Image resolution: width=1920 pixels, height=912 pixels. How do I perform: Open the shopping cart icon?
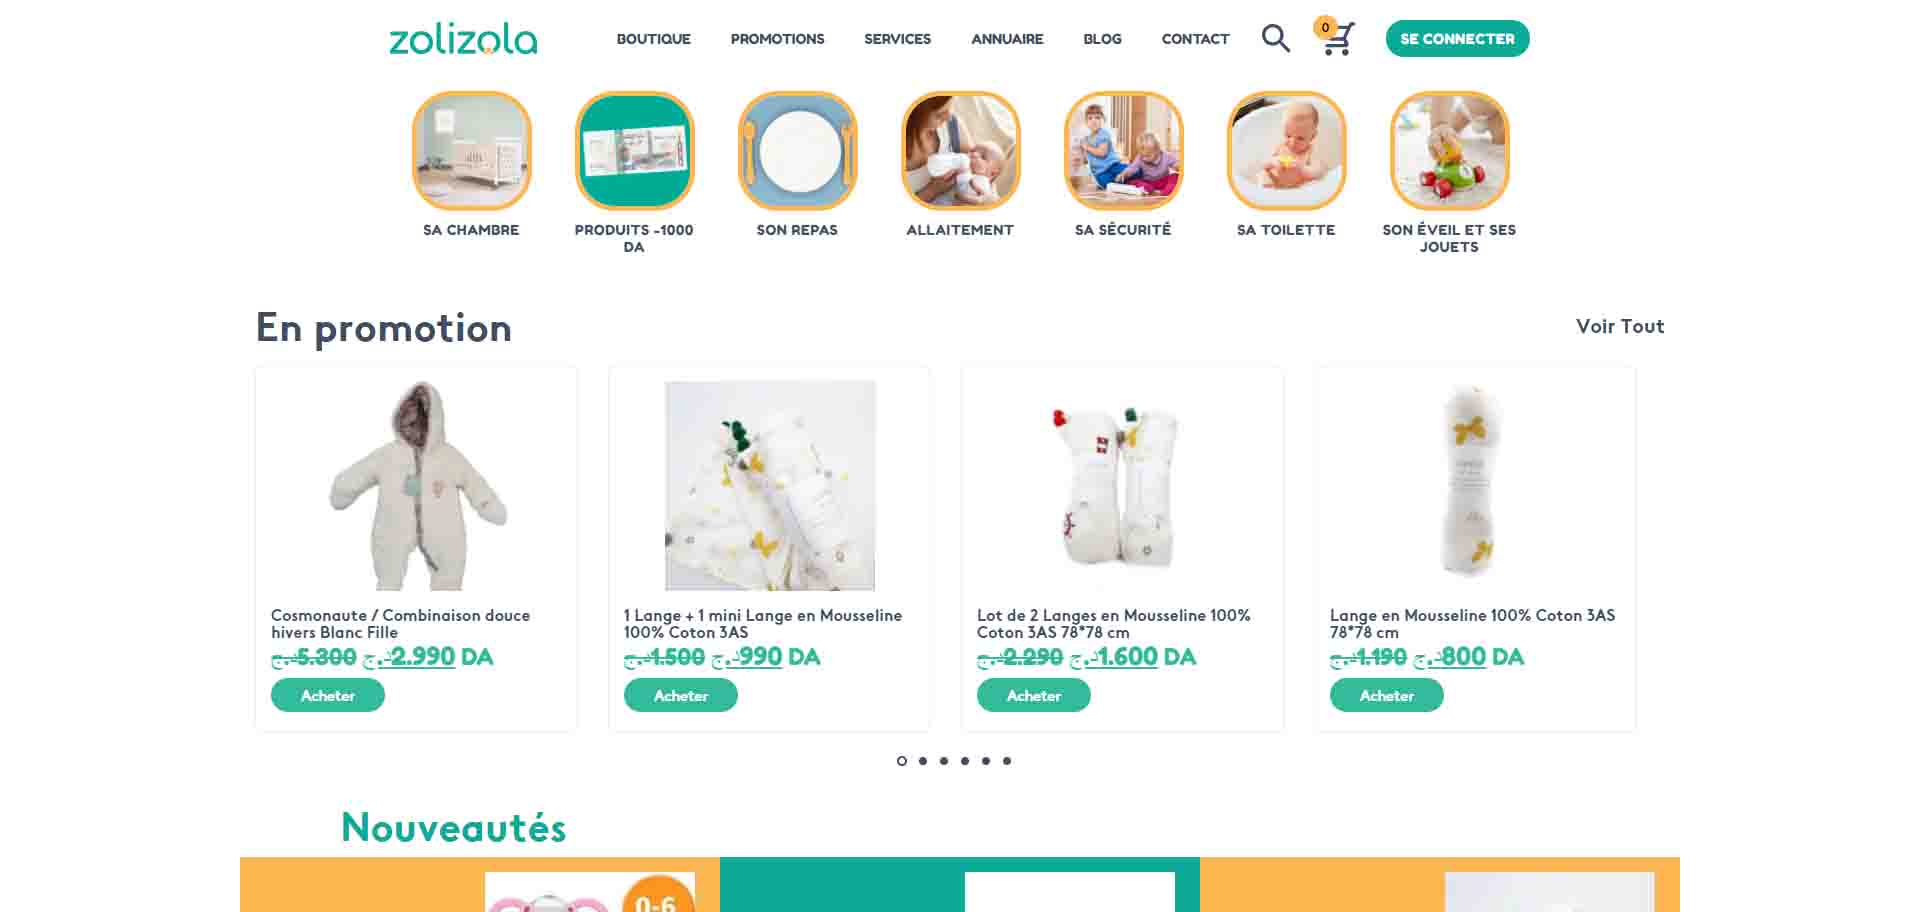point(1335,37)
